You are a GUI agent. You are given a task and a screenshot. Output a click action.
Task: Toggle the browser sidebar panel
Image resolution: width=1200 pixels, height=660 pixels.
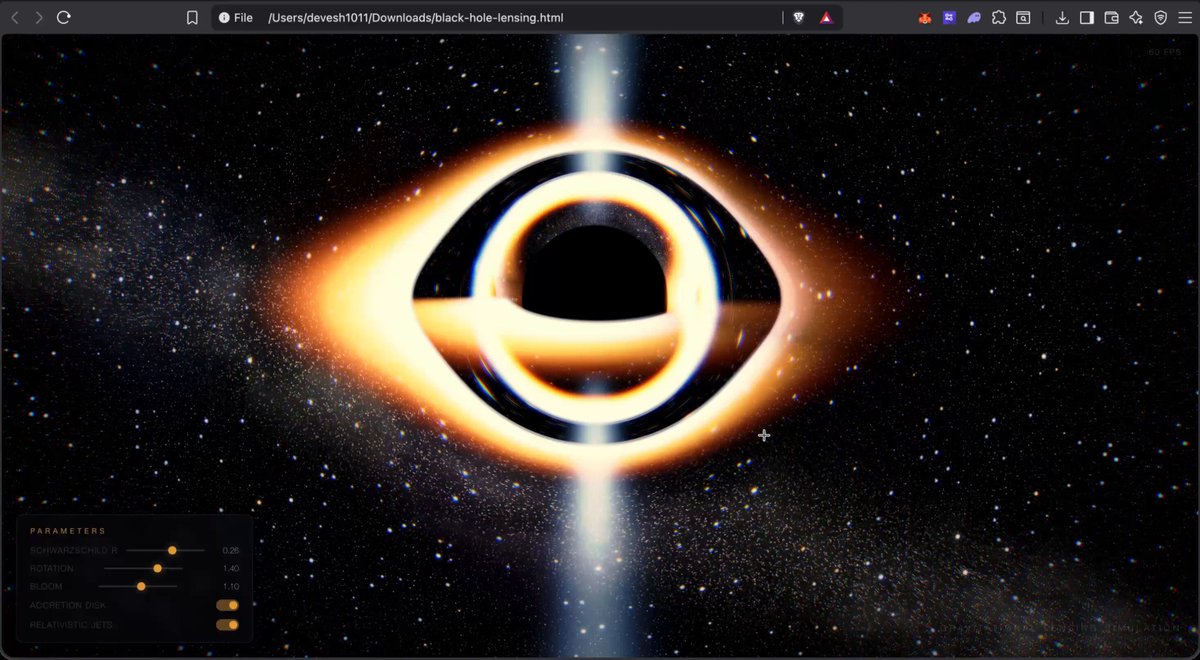point(1087,17)
